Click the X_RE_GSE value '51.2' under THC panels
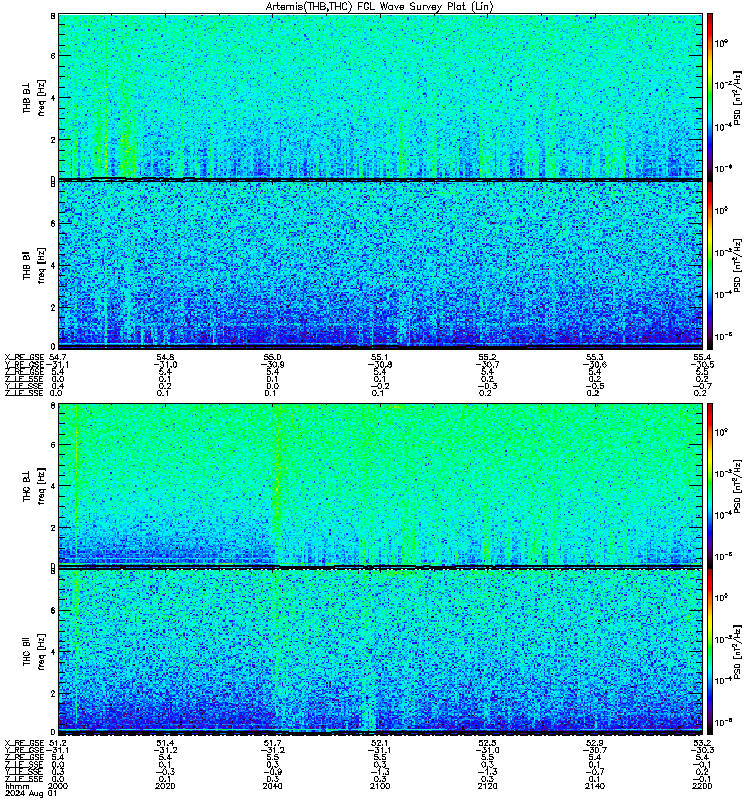Screen dimensions: 750x800 click(x=58, y=743)
